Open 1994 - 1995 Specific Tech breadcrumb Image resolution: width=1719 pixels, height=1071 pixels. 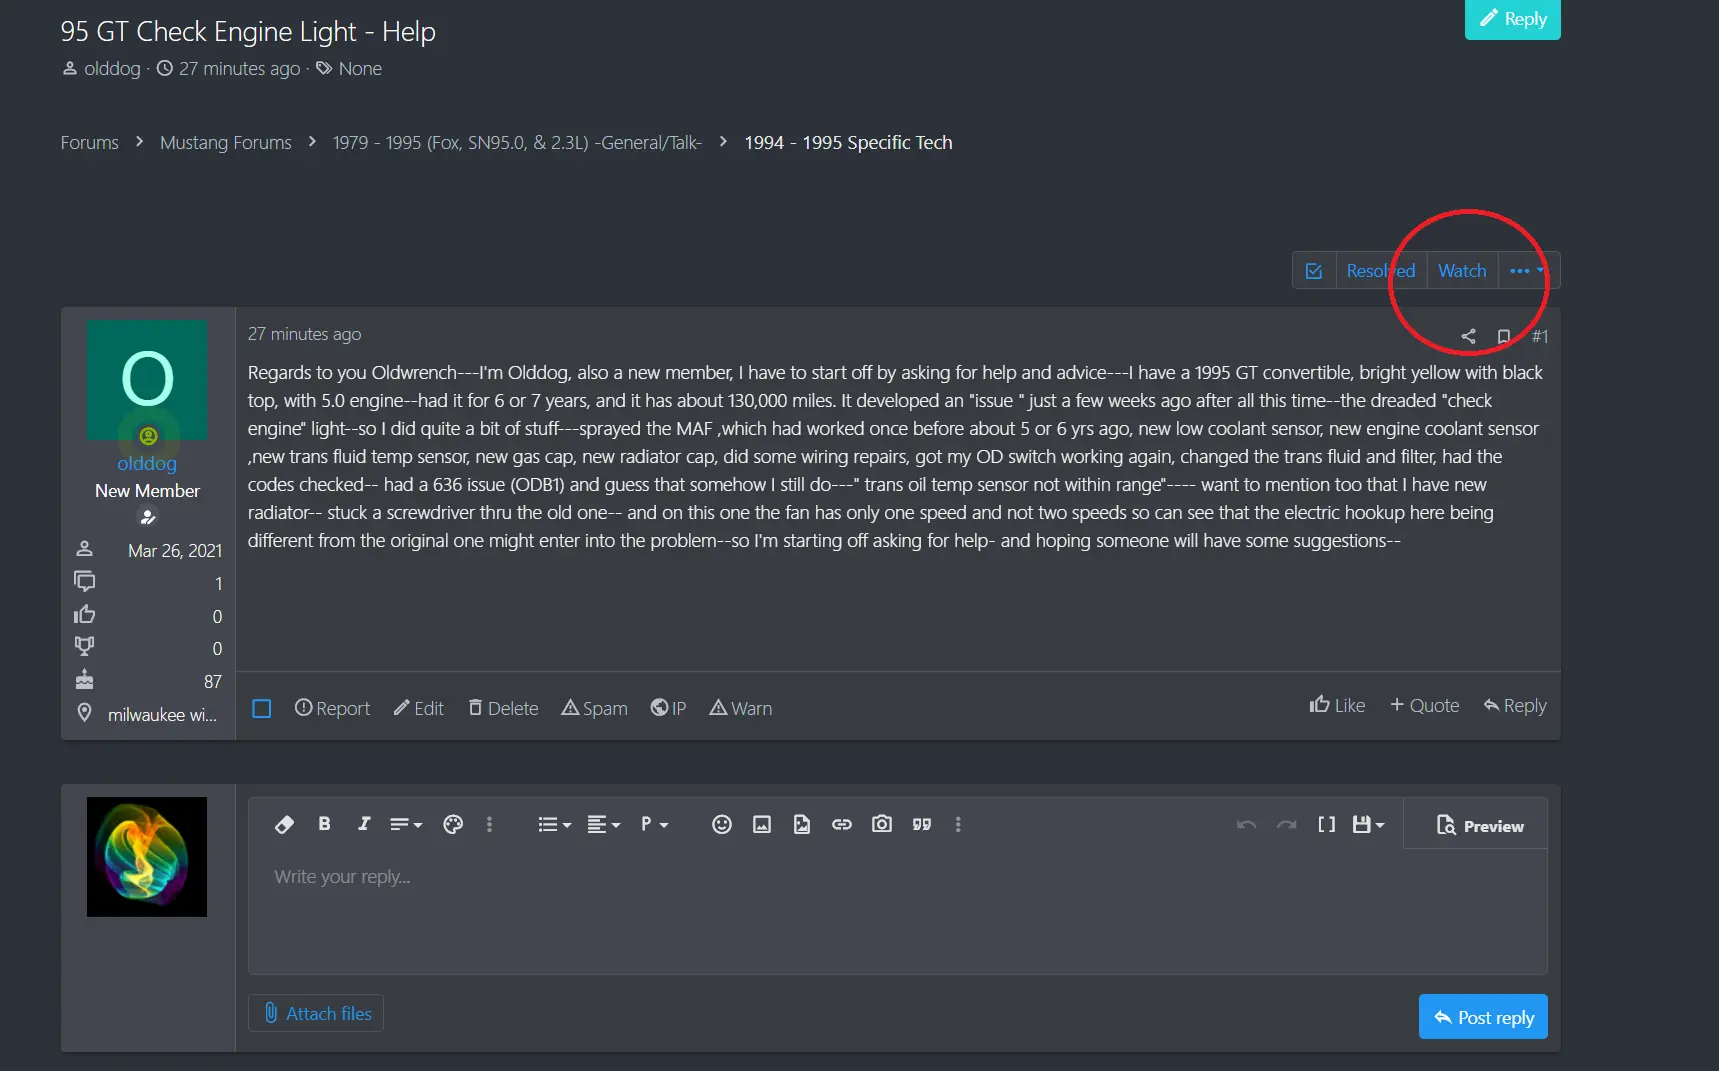[848, 142]
